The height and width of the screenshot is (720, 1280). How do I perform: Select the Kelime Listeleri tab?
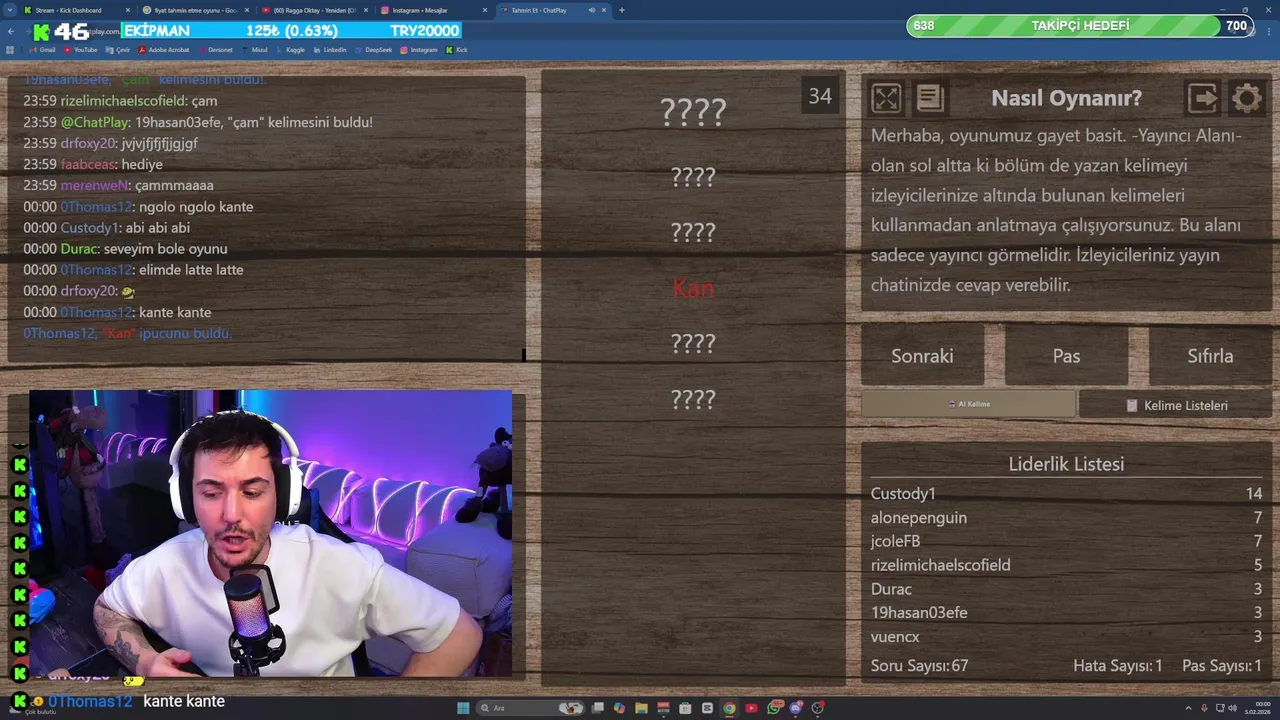pos(1176,405)
